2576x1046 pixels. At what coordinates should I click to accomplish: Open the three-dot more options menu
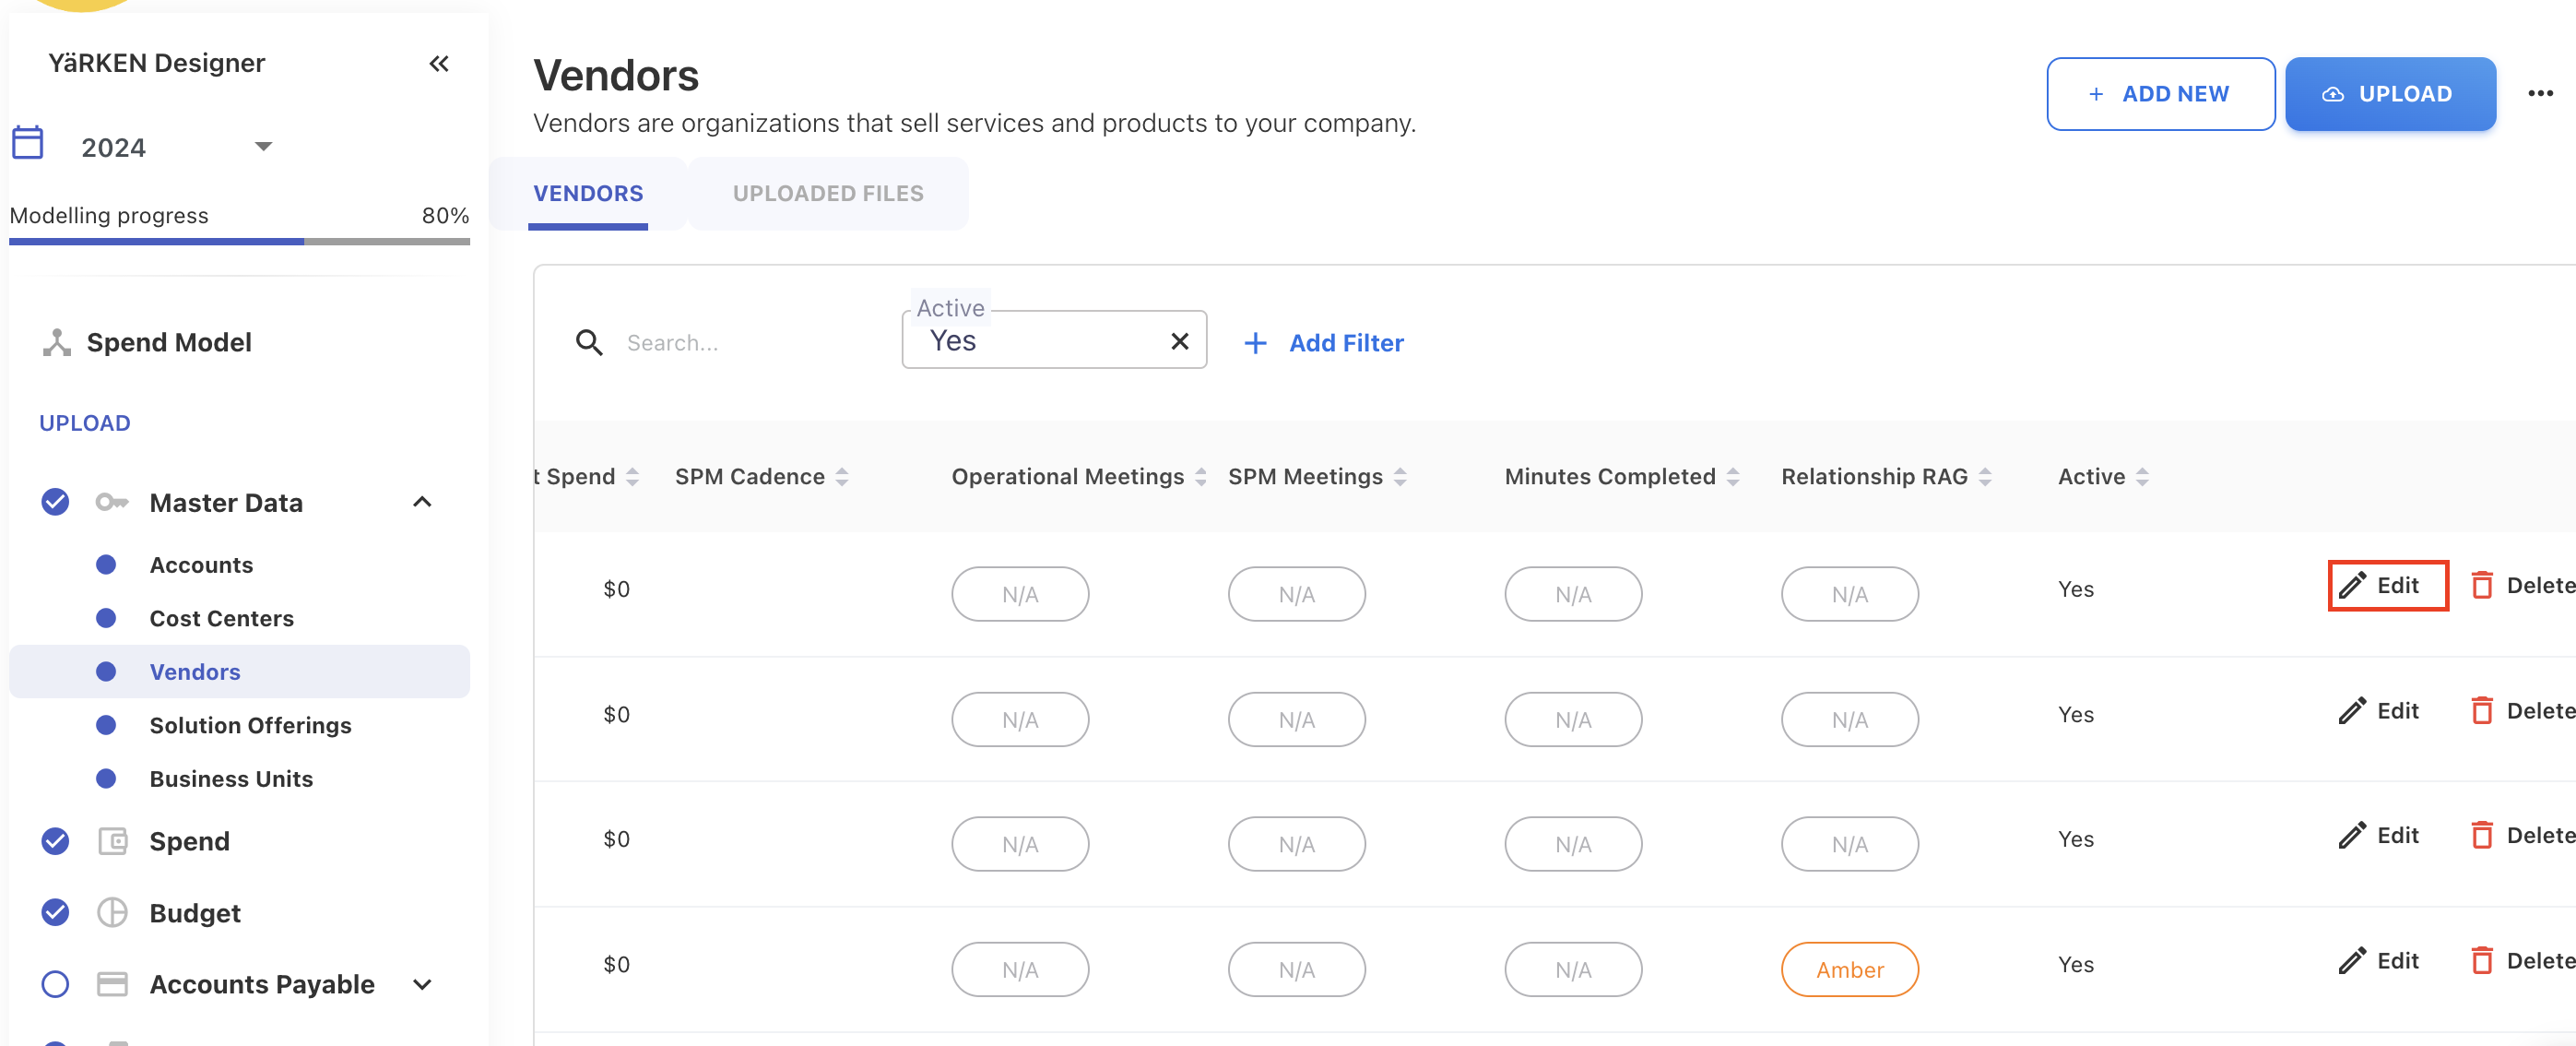coord(2540,93)
